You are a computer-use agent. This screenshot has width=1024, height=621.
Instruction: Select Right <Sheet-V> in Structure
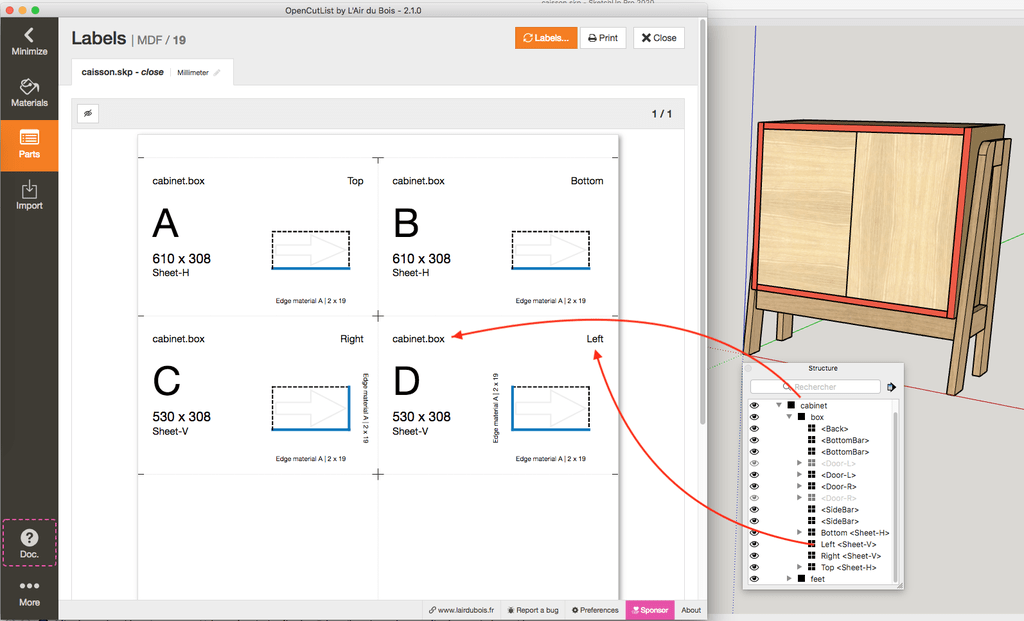tap(850, 556)
